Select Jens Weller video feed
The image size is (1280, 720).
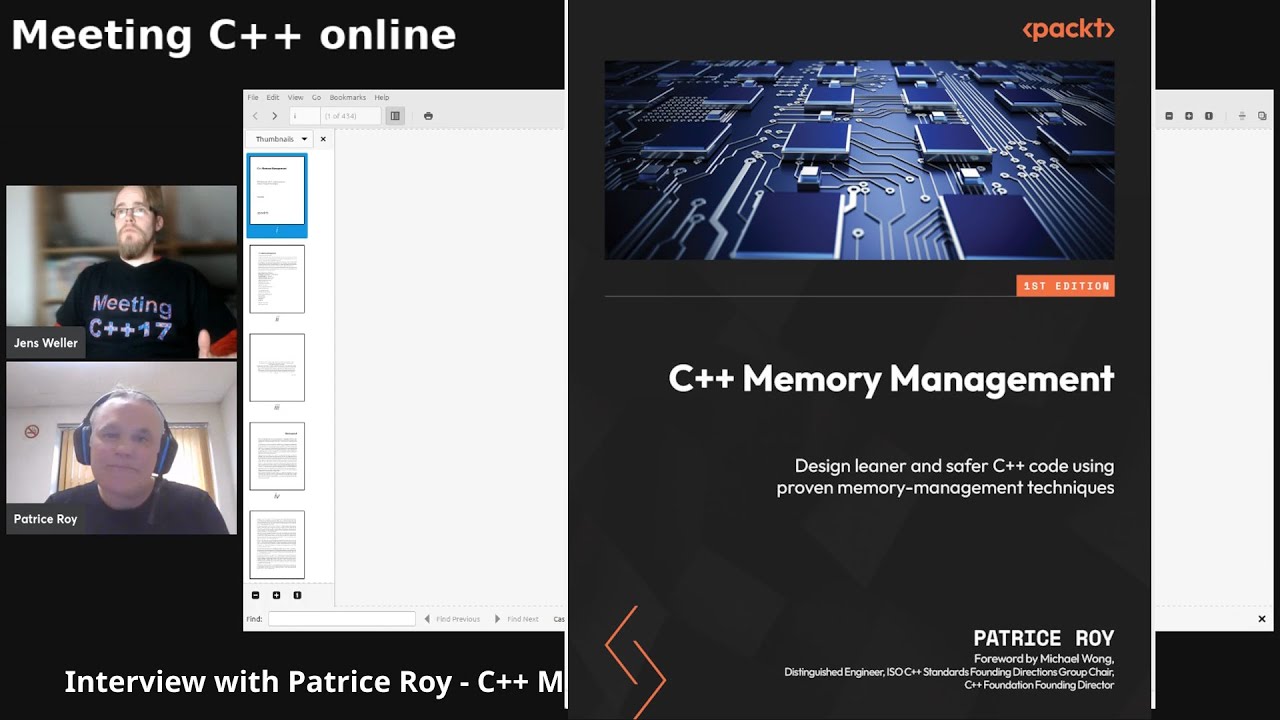(122, 272)
